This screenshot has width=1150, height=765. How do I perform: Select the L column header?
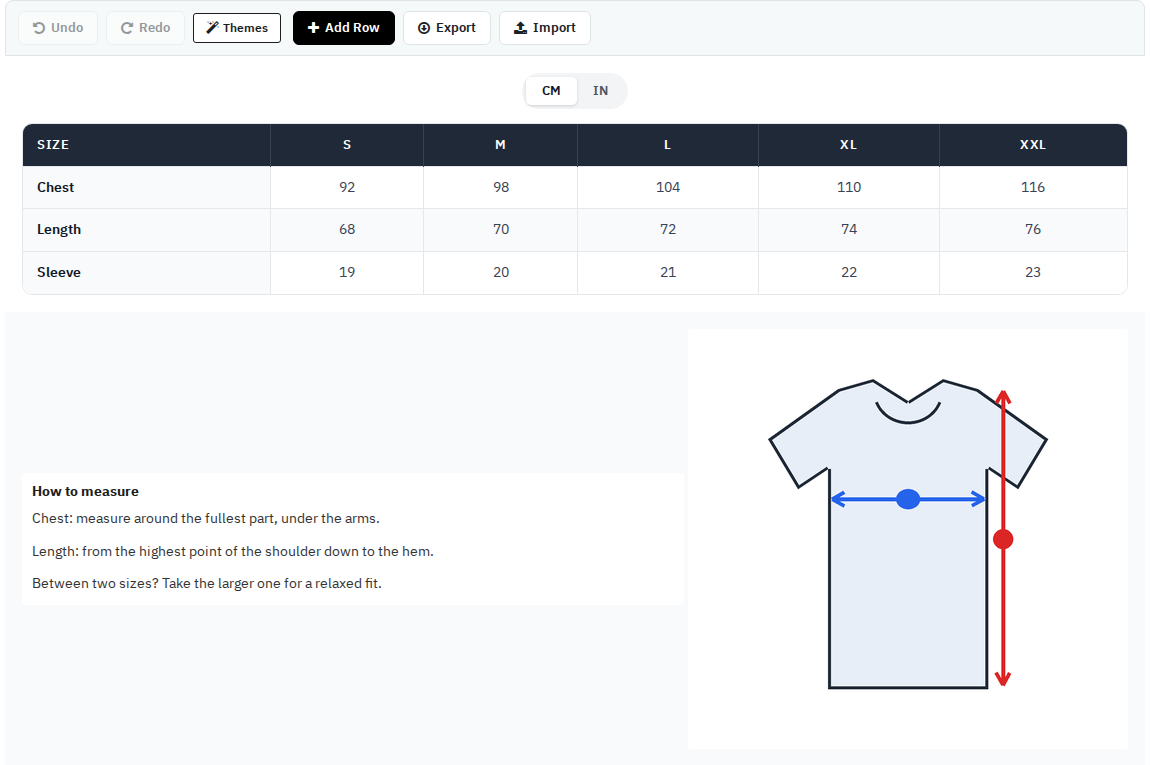pyautogui.click(x=667, y=145)
